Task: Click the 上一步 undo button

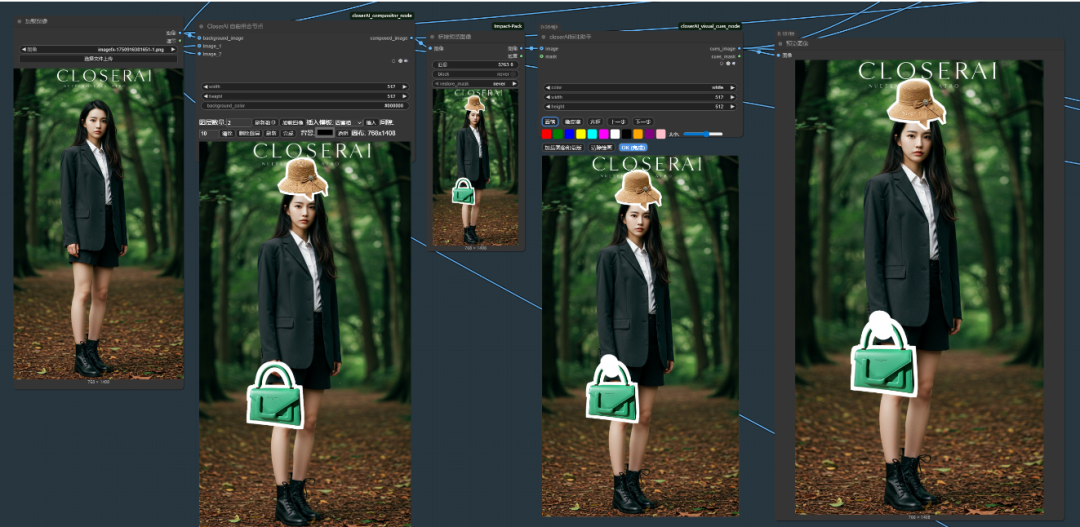Action: (618, 122)
